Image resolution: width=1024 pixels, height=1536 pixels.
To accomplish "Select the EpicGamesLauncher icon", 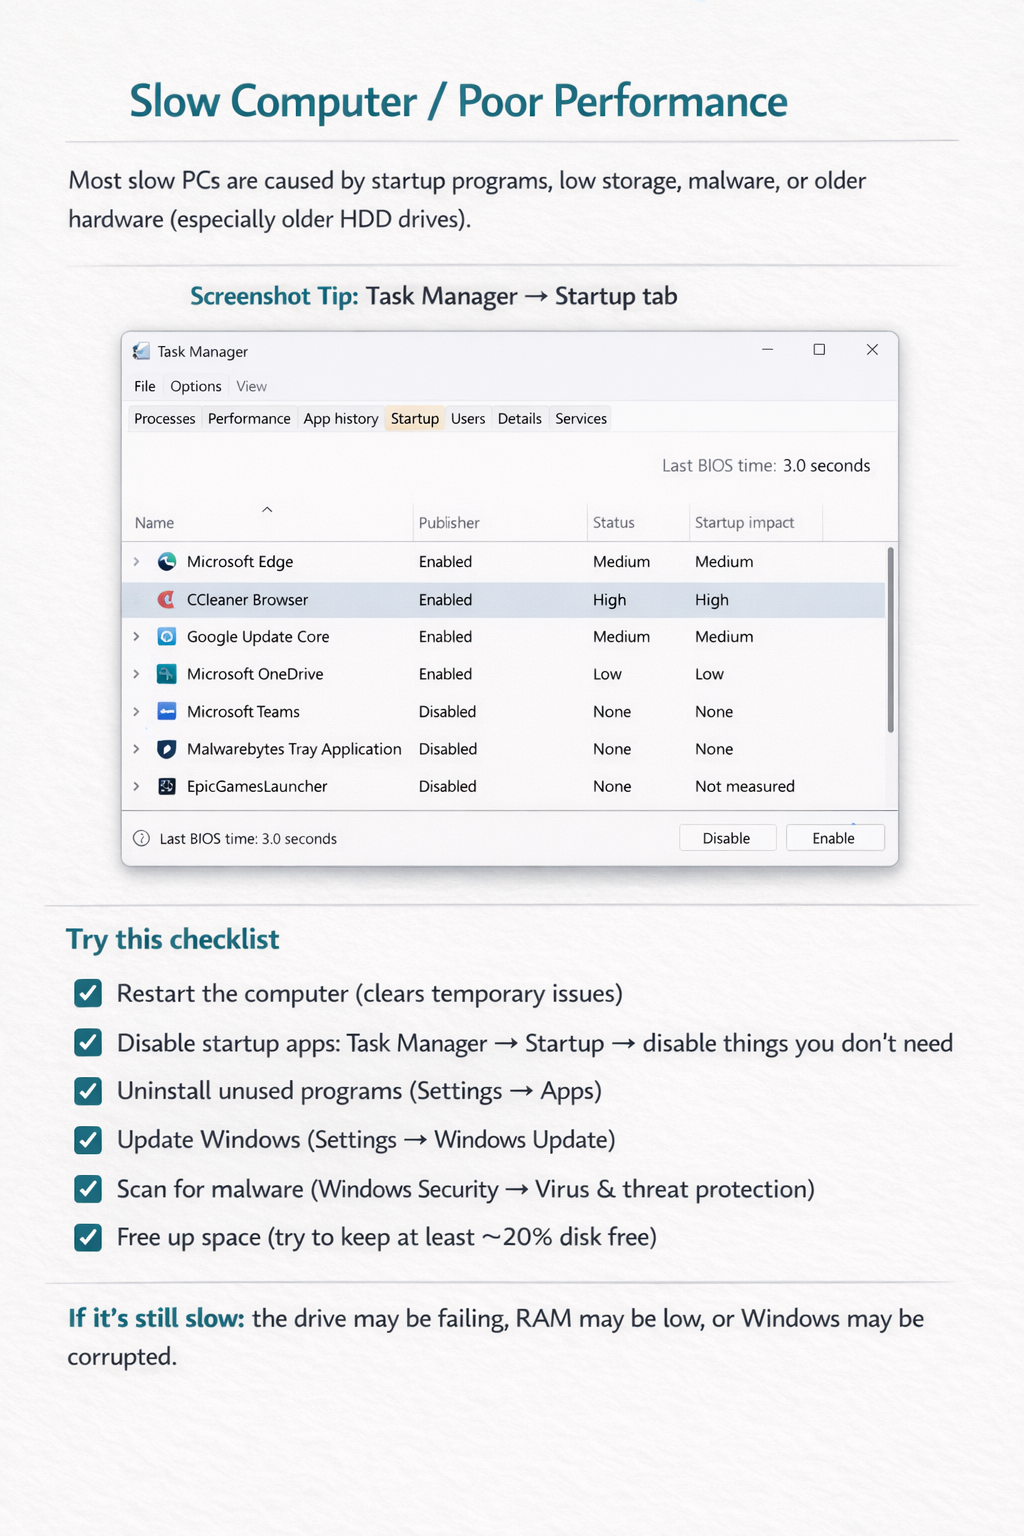I will [x=165, y=786].
